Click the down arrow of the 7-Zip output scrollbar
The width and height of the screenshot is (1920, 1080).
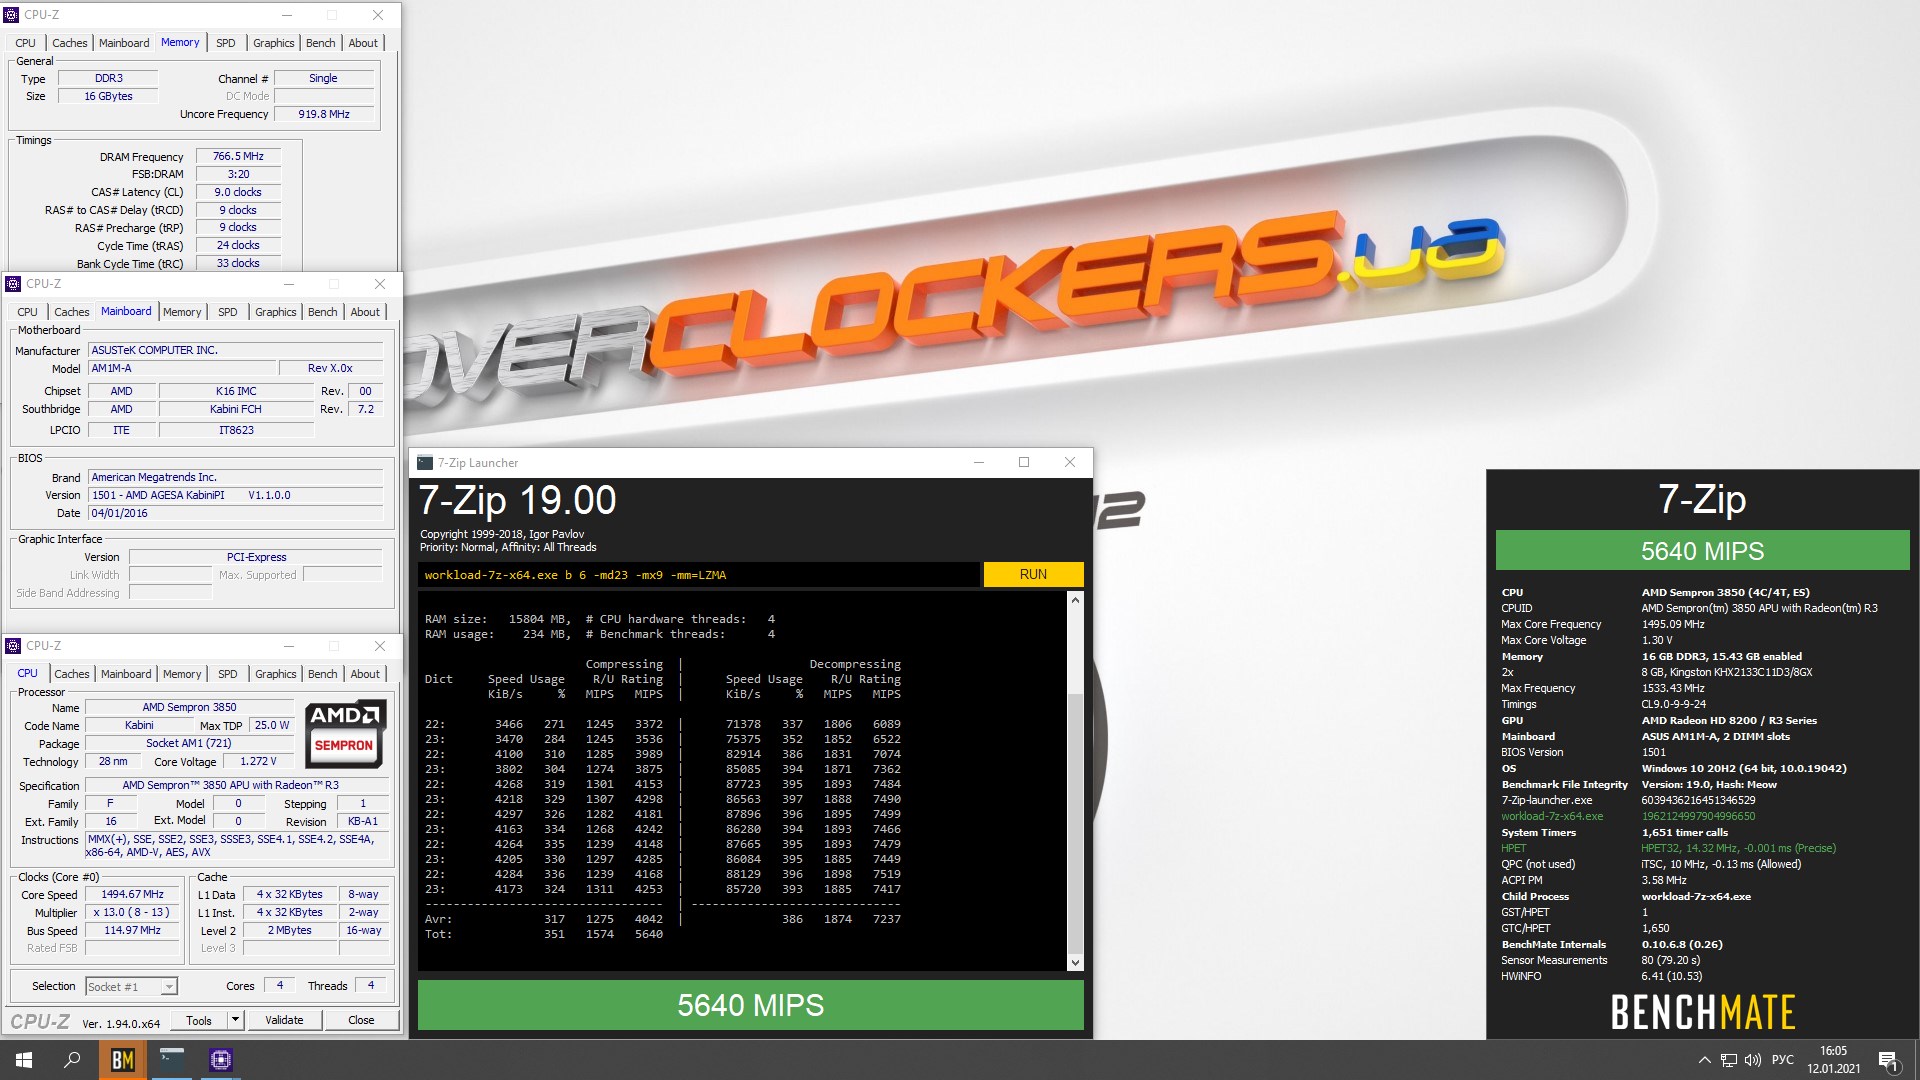point(1075,962)
